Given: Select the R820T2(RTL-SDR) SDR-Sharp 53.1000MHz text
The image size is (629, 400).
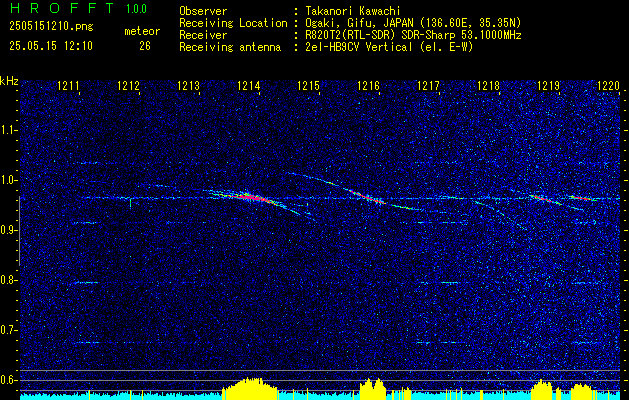Looking at the screenshot, I should tap(413, 35).
